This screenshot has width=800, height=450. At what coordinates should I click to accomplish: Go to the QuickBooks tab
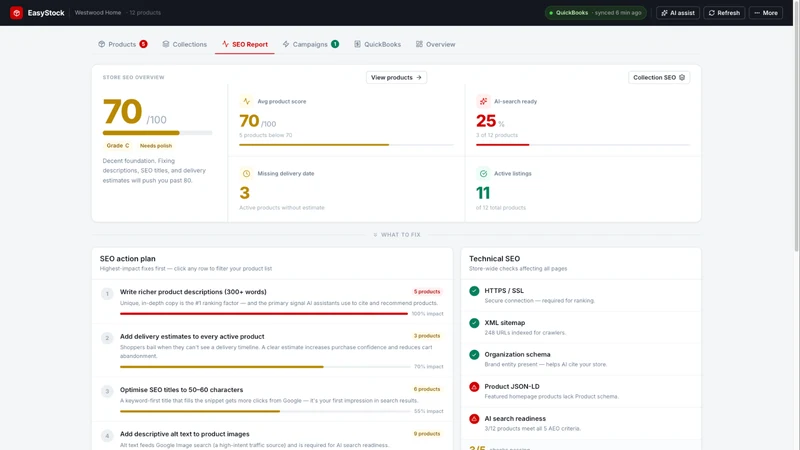point(378,44)
